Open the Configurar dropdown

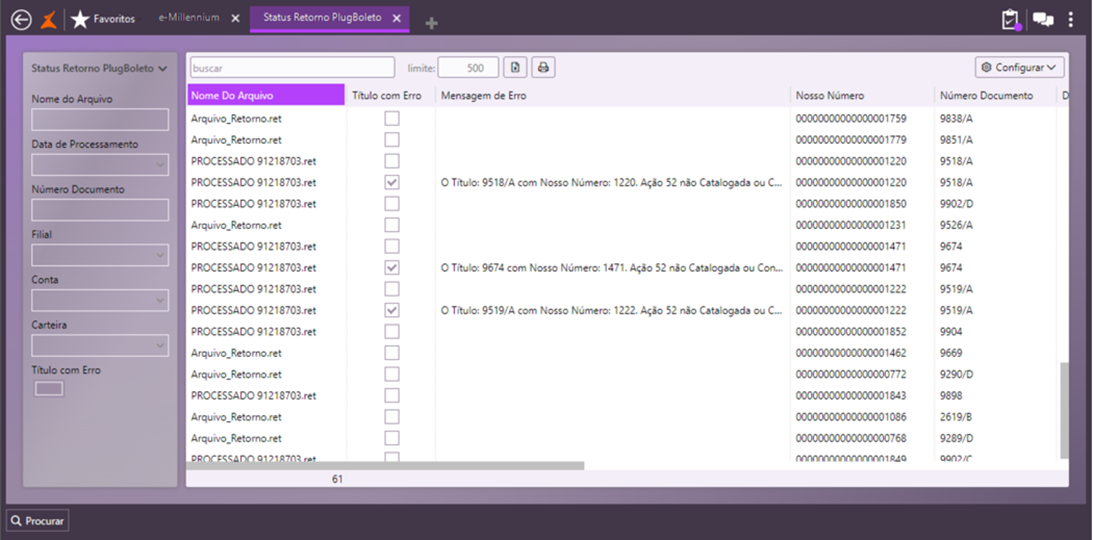[x=1019, y=68]
